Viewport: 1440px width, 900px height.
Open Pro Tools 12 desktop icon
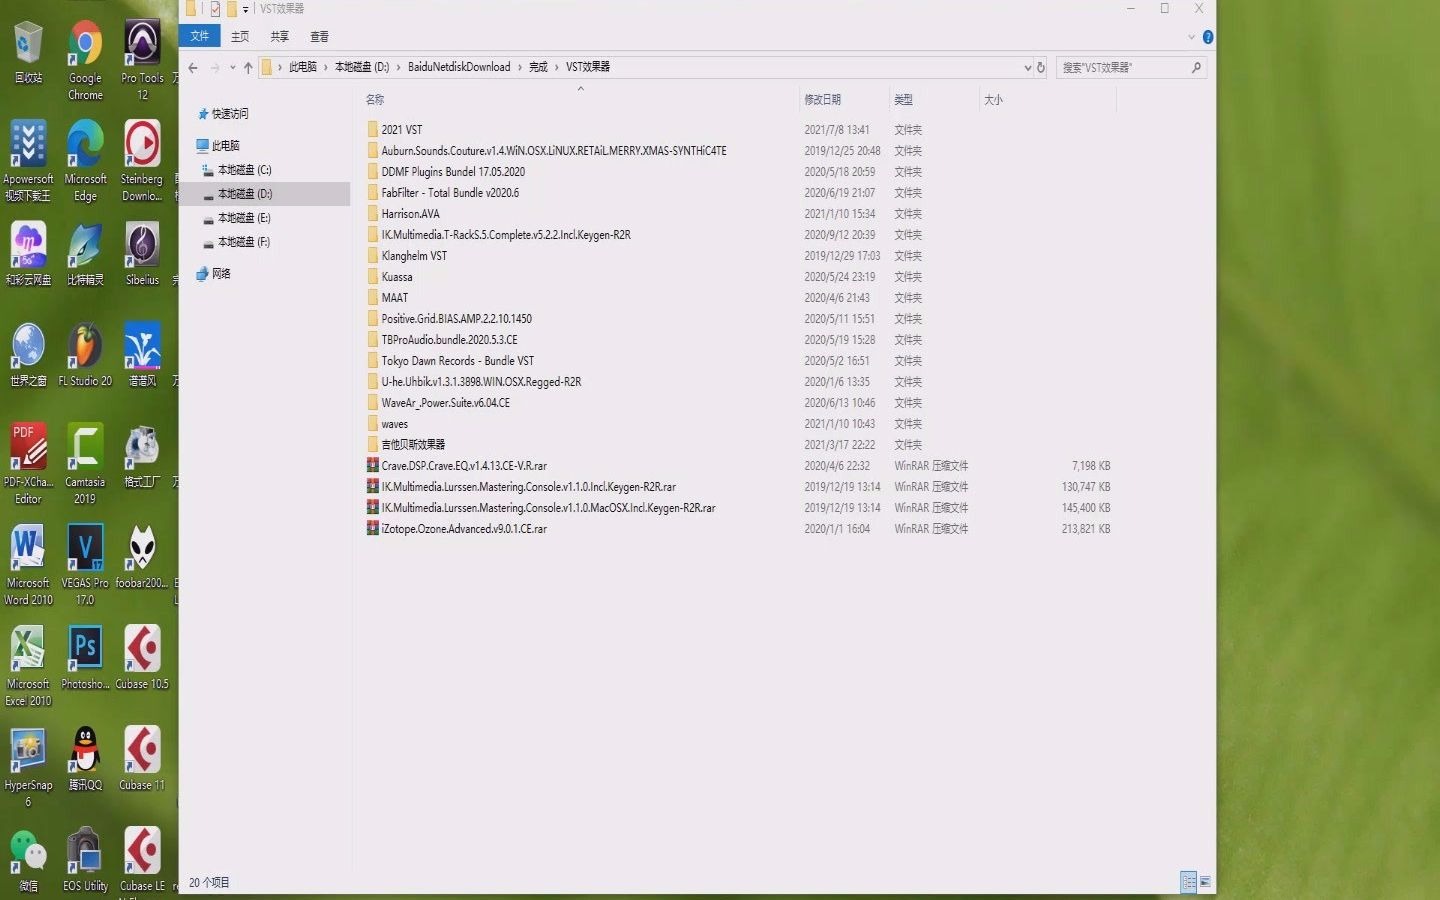point(142,60)
